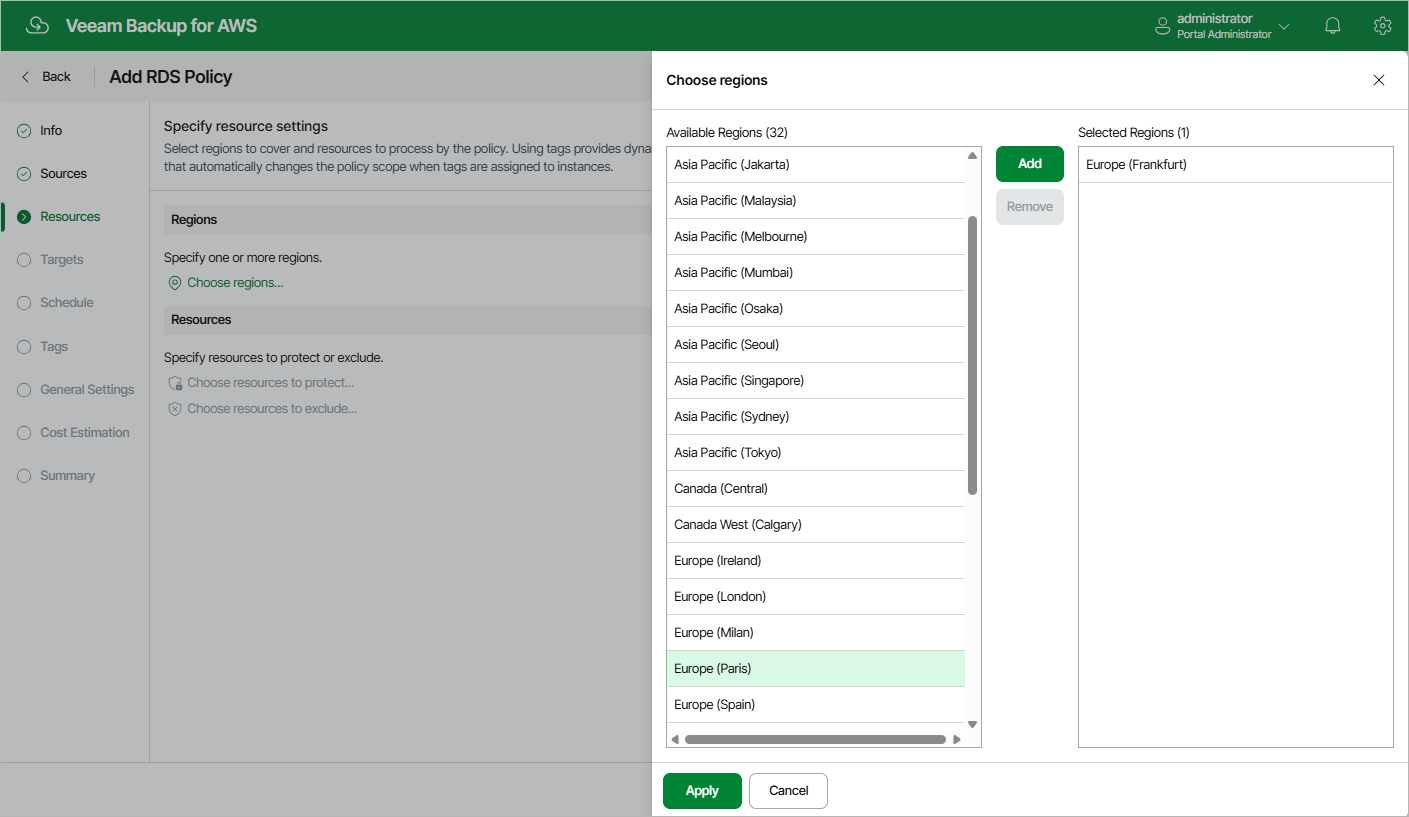The height and width of the screenshot is (817, 1409).
Task: Select Asia Pacific (Osaka) region
Action: pos(816,309)
